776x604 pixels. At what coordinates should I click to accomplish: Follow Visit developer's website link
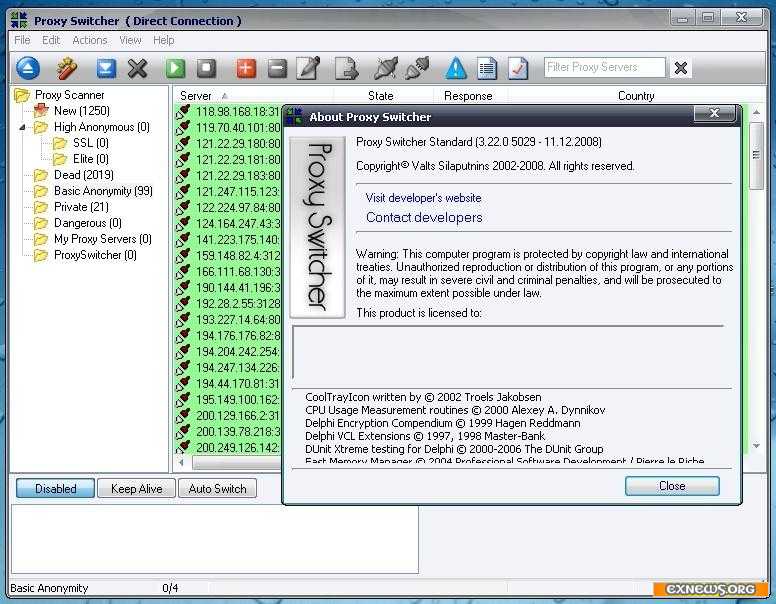click(424, 198)
